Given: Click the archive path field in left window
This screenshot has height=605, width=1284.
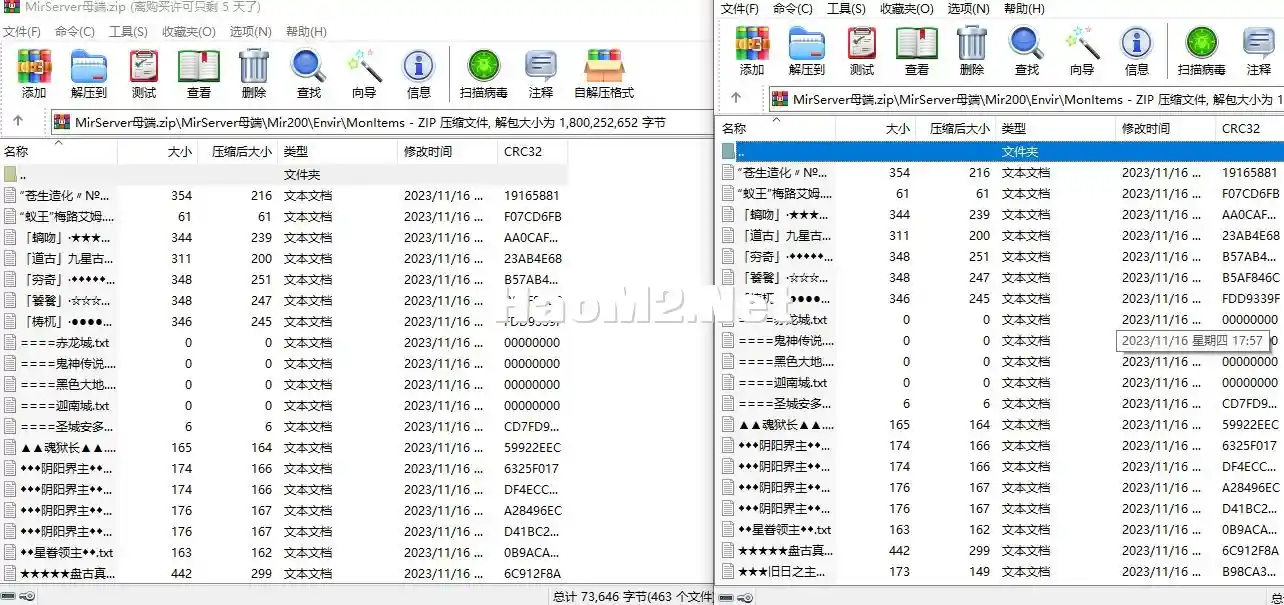Looking at the screenshot, I should click(382, 122).
